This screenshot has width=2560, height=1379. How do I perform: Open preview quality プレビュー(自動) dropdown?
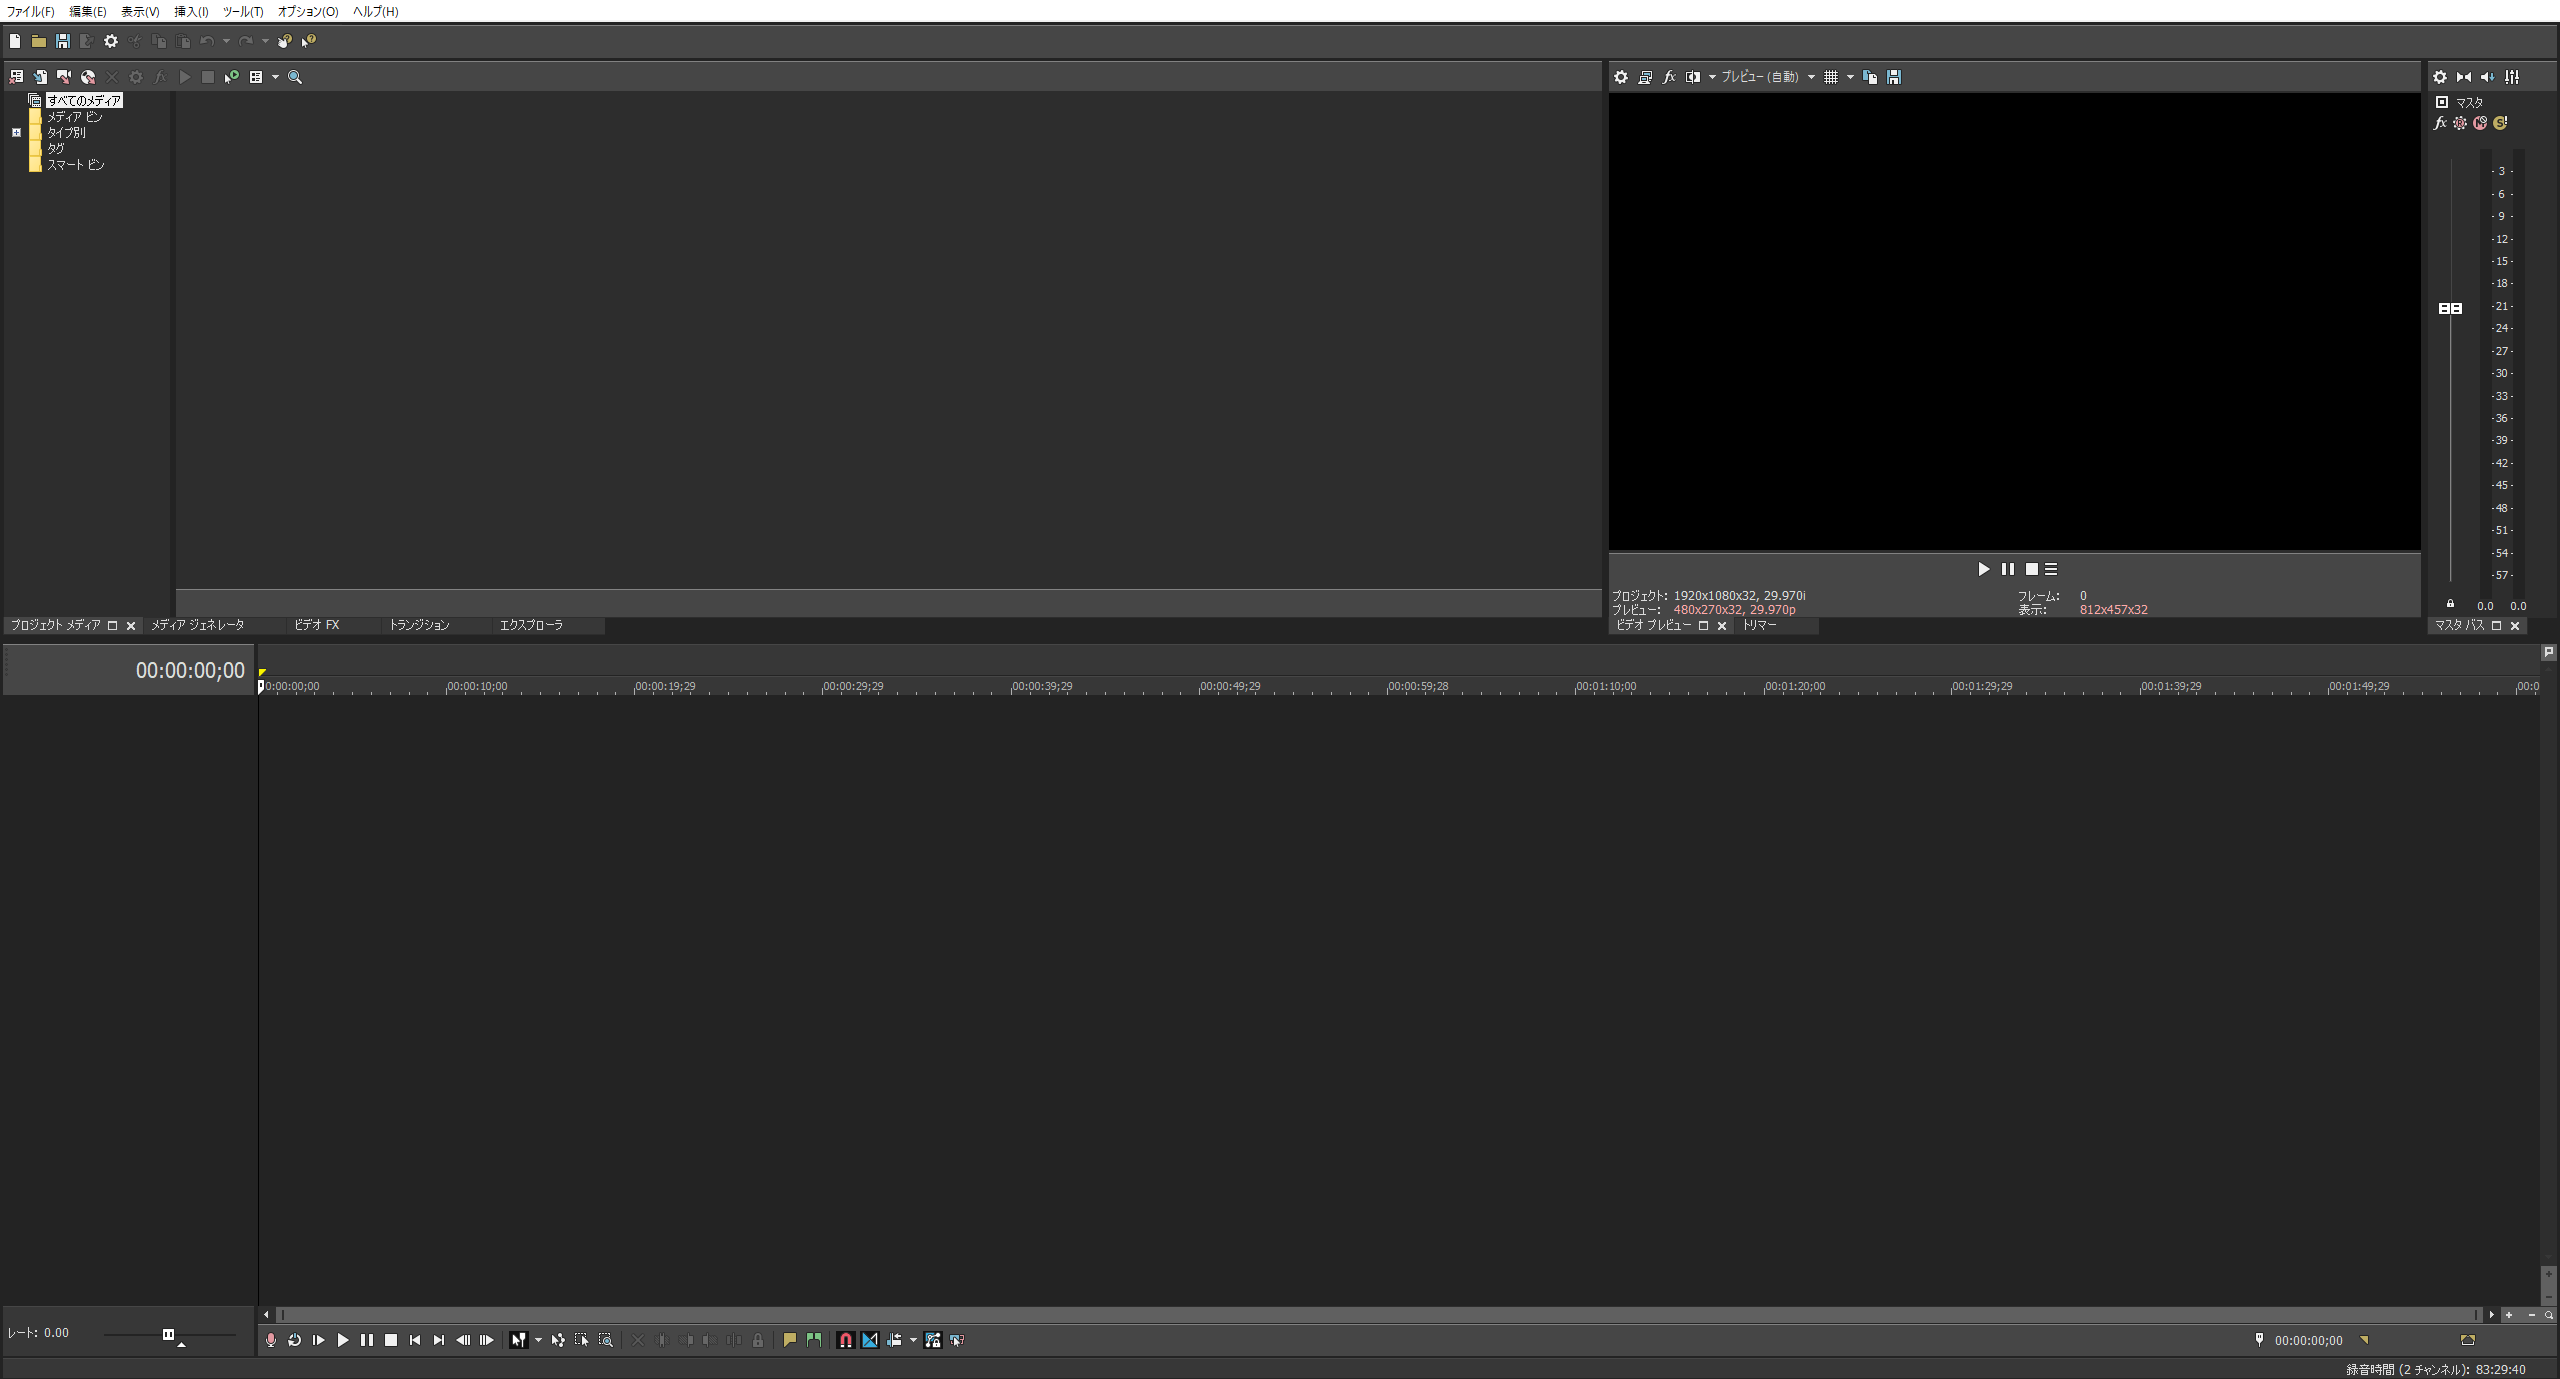pyautogui.click(x=1811, y=77)
